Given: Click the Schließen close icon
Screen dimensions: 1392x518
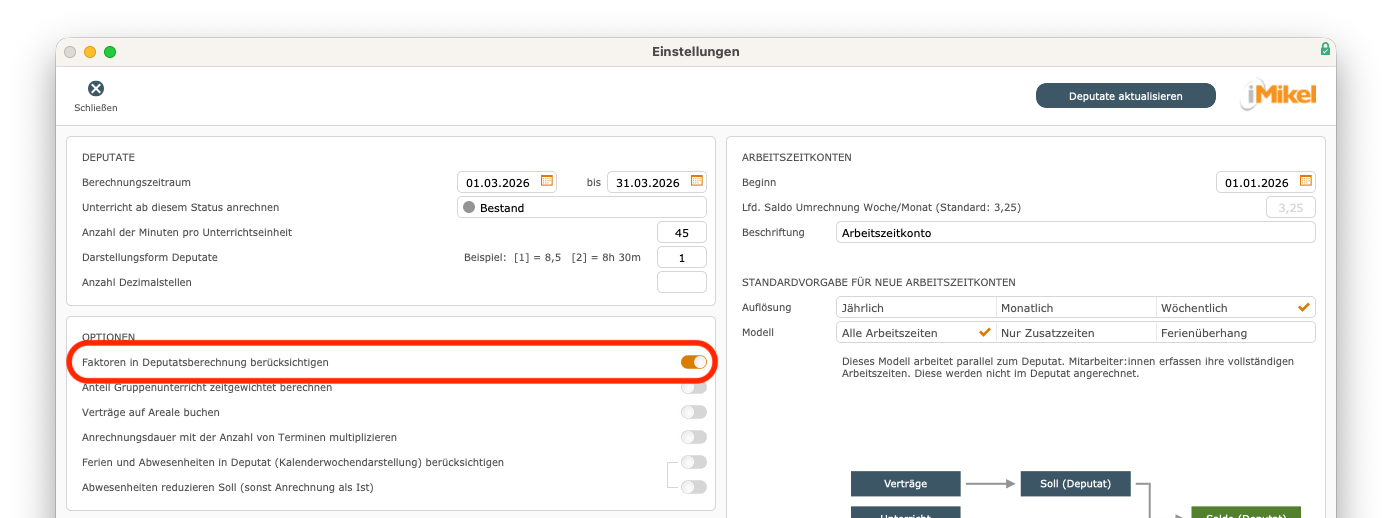Looking at the screenshot, I should 96,89.
